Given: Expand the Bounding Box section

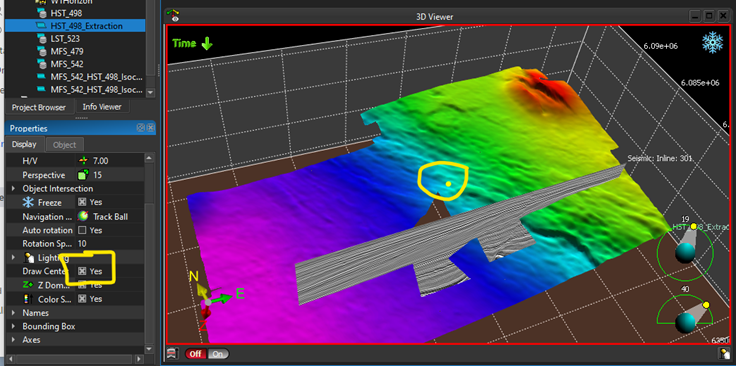Looking at the screenshot, I should coord(13,326).
